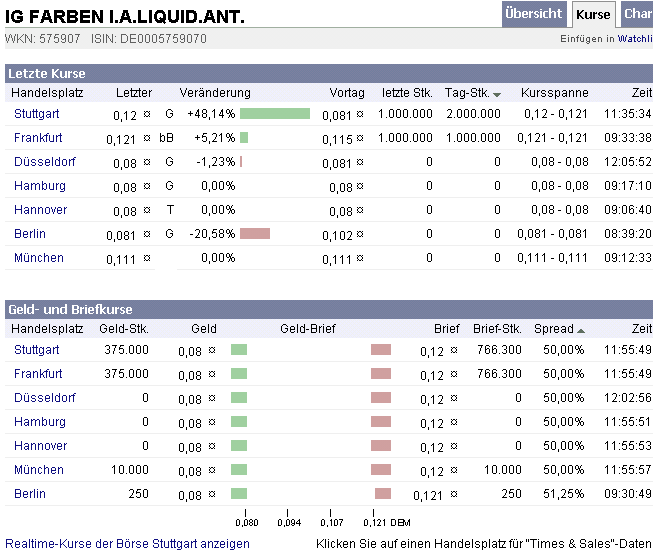The height and width of the screenshot is (551, 653).
Task: Open Düsseldorf in Geld- und Briefkurse table
Action: click(45, 398)
